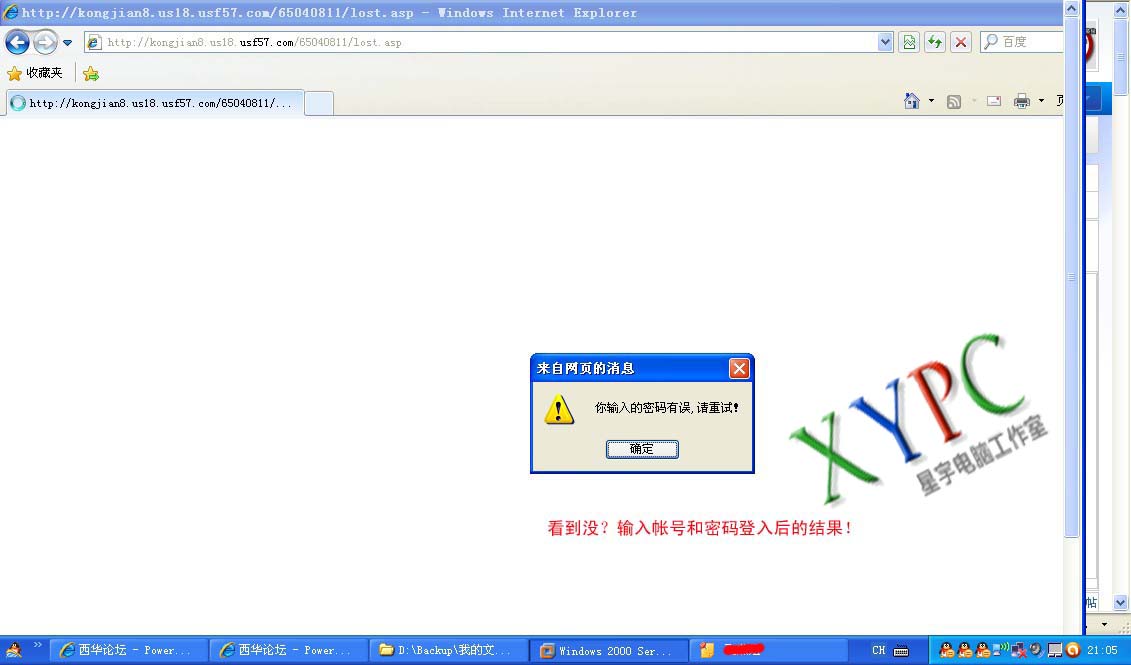Switch to Windows 2000 Ser... taskbar button

coord(609,651)
